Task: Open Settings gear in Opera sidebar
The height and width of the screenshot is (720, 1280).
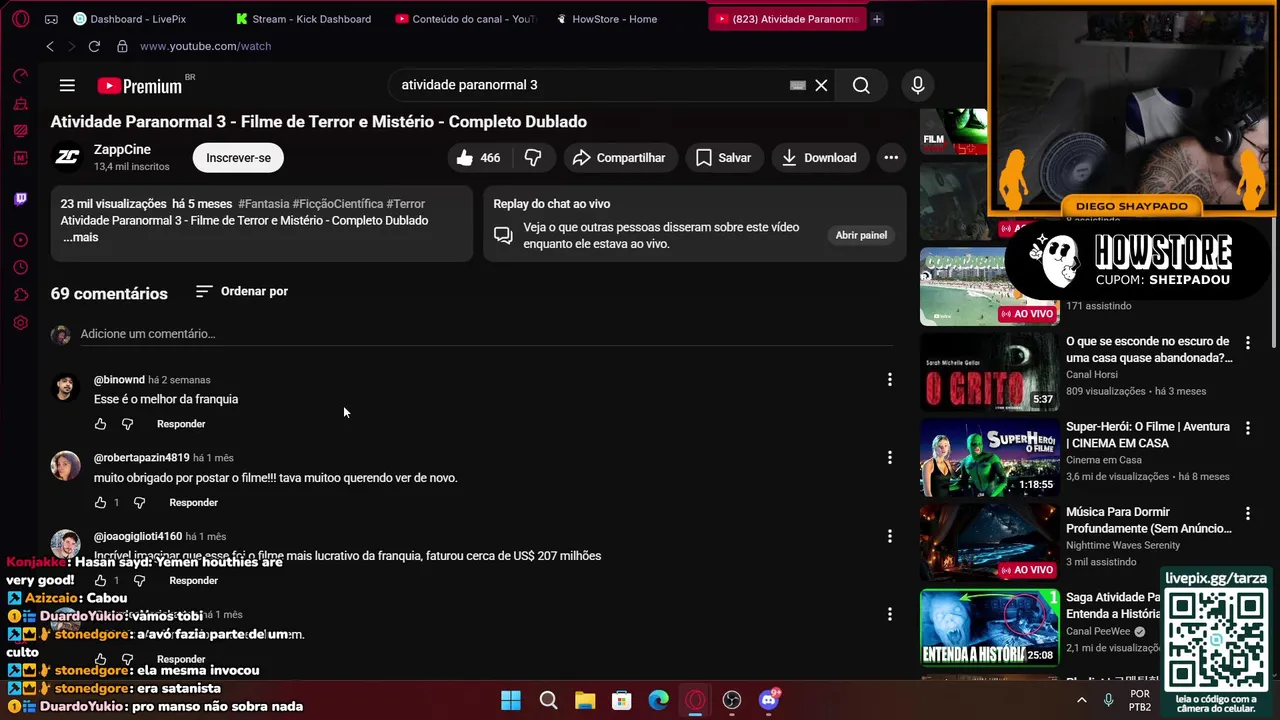Action: (20, 323)
